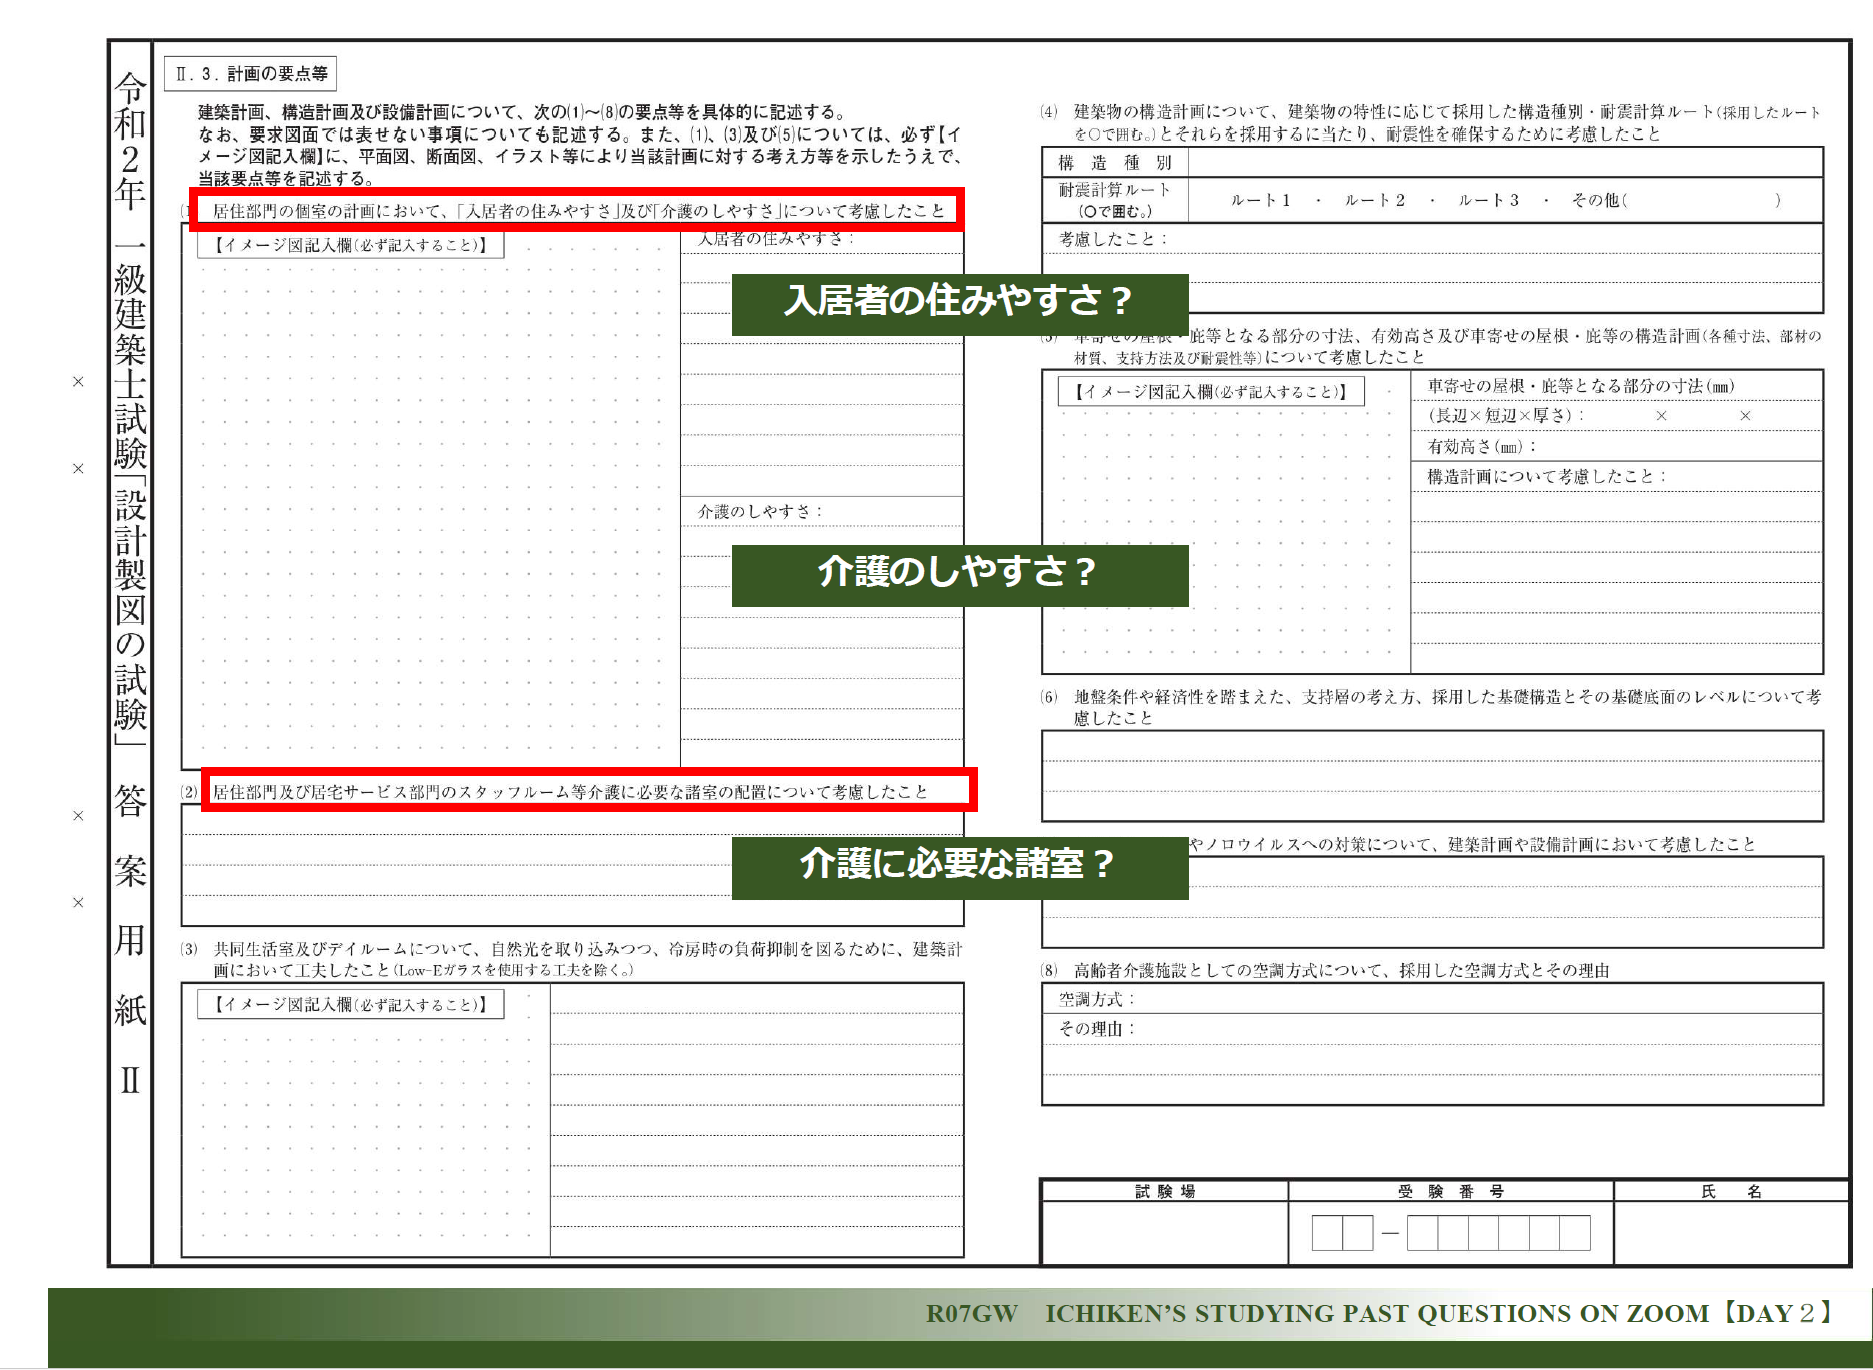Click the 試験場 header cell
Image resolution: width=1873 pixels, height=1370 pixels.
(1165, 1191)
